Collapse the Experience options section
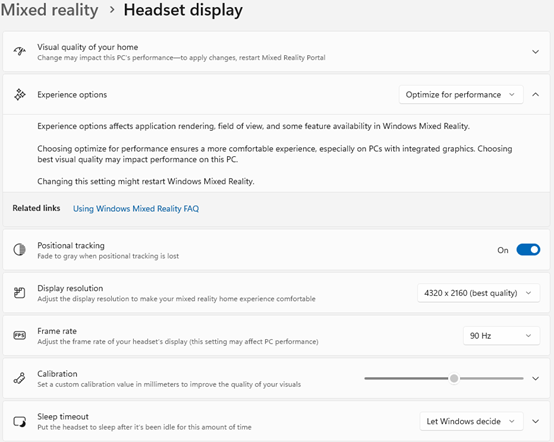Viewport: 554px width, 442px height. tap(536, 94)
